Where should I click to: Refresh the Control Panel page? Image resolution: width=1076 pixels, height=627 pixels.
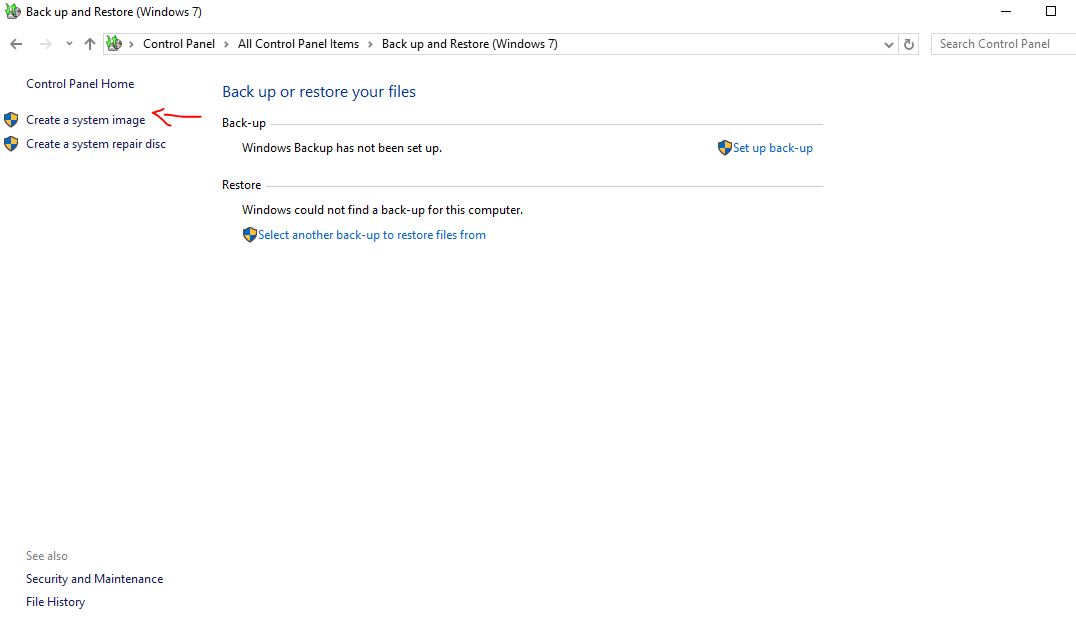click(x=909, y=45)
